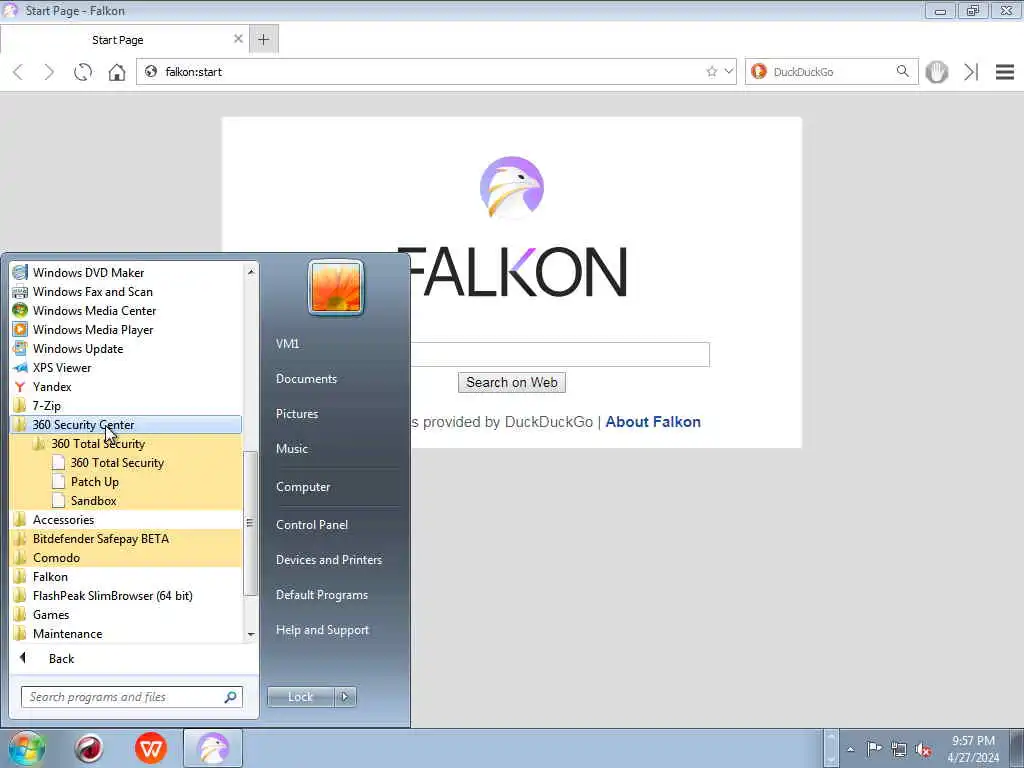Screen dimensions: 1024x768
Task: Open the WPS Office taskbar icon
Action: click(151, 748)
